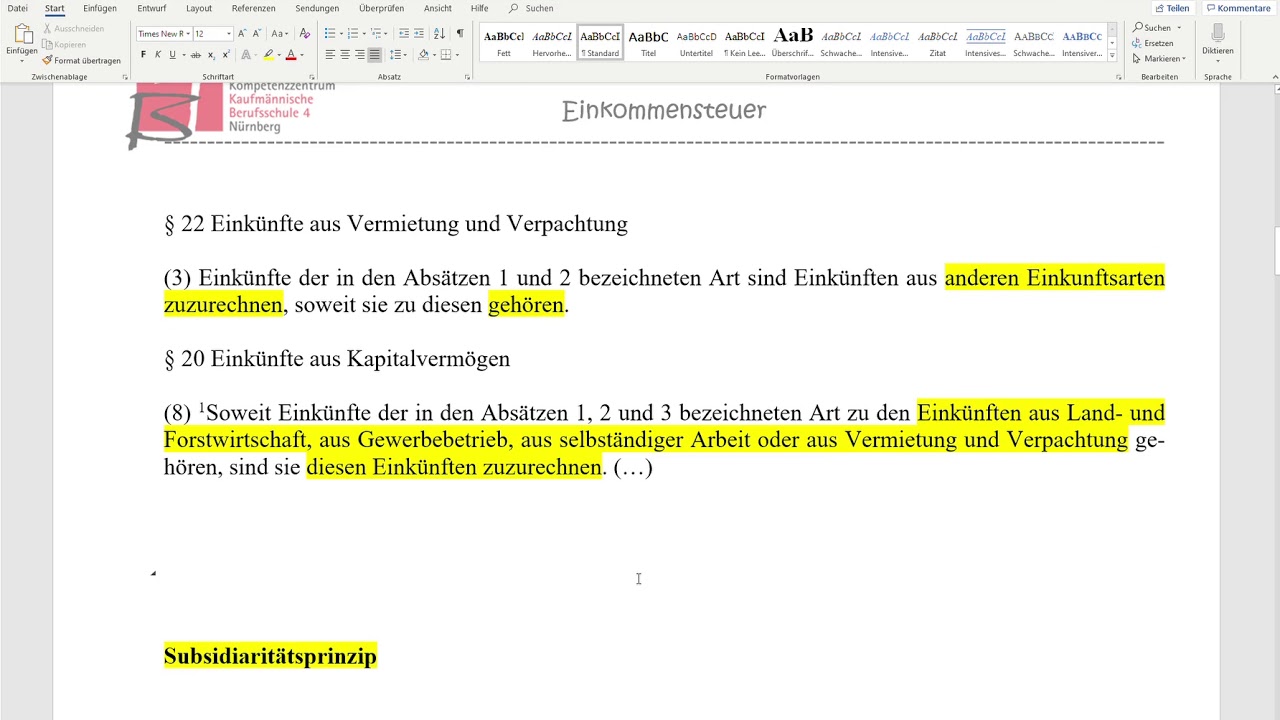Apply the Zitat style
The width and height of the screenshot is (1280, 720).
click(938, 43)
